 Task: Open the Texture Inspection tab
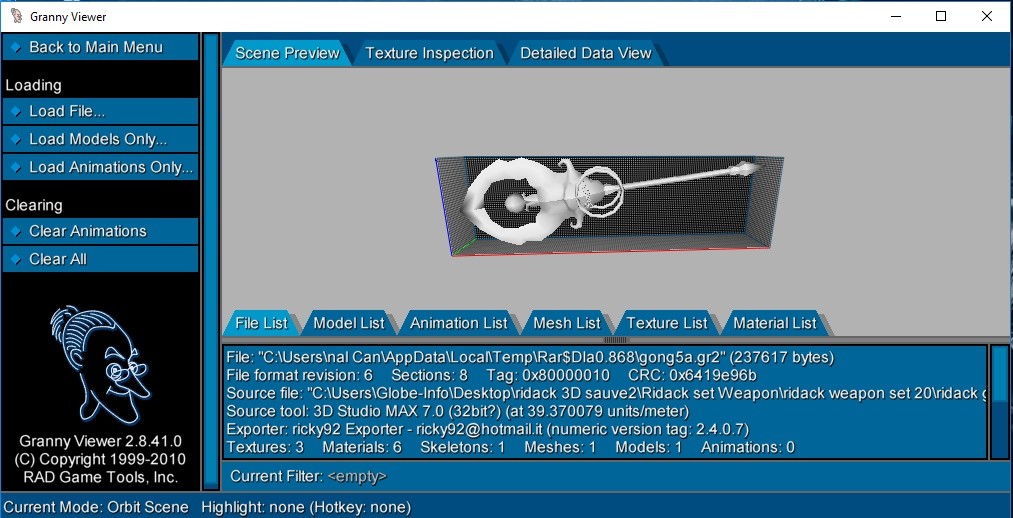tap(430, 53)
